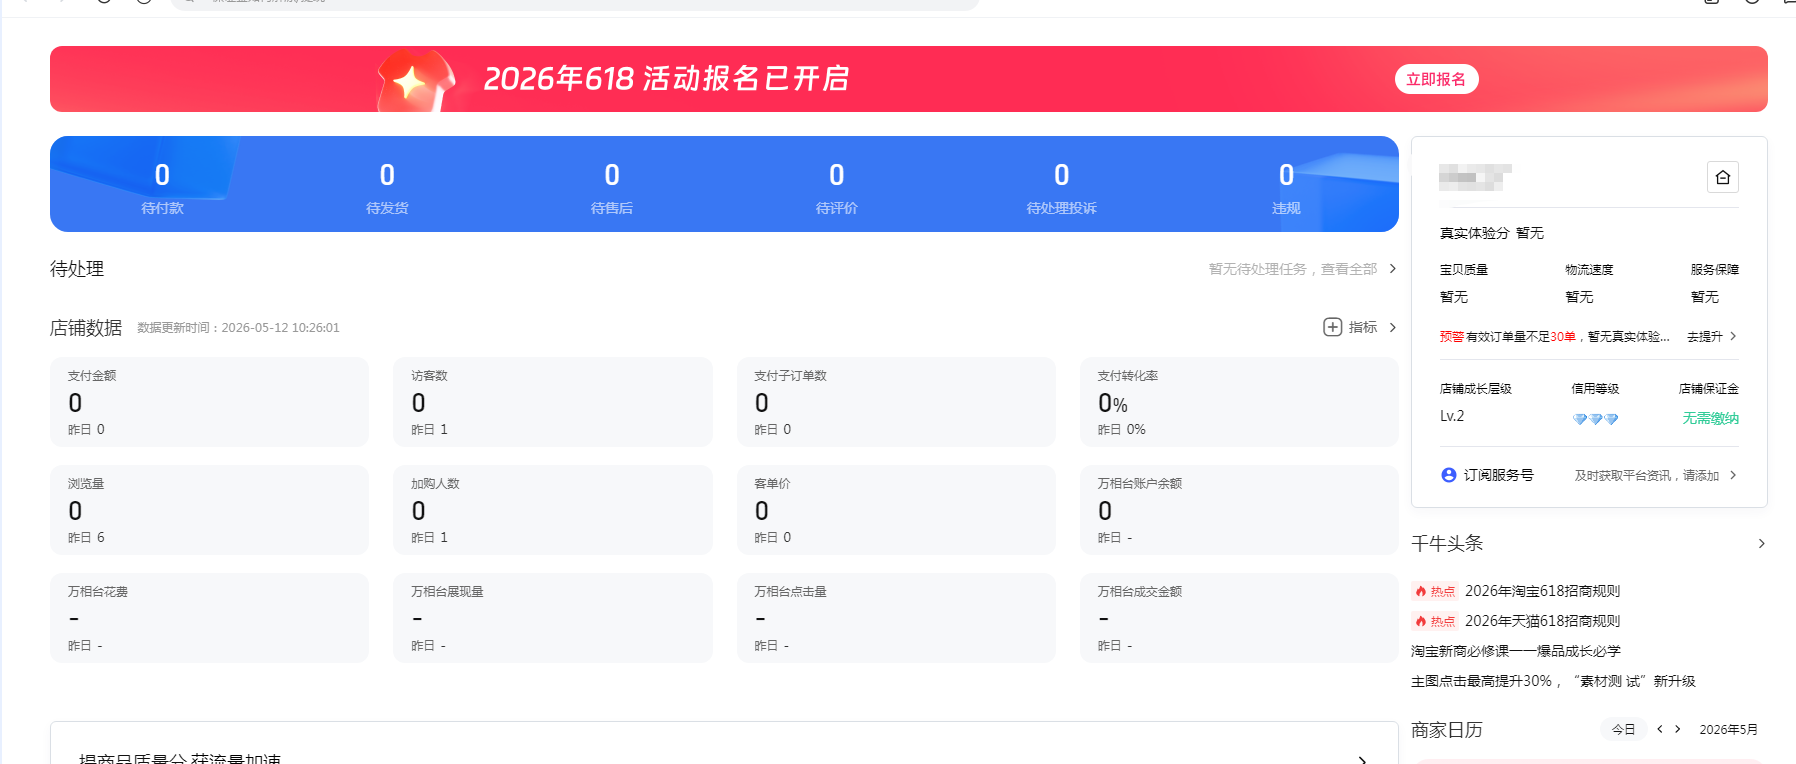This screenshot has height=764, width=1796.
Task: Click the 服务保障 score label
Action: pyautogui.click(x=1714, y=270)
